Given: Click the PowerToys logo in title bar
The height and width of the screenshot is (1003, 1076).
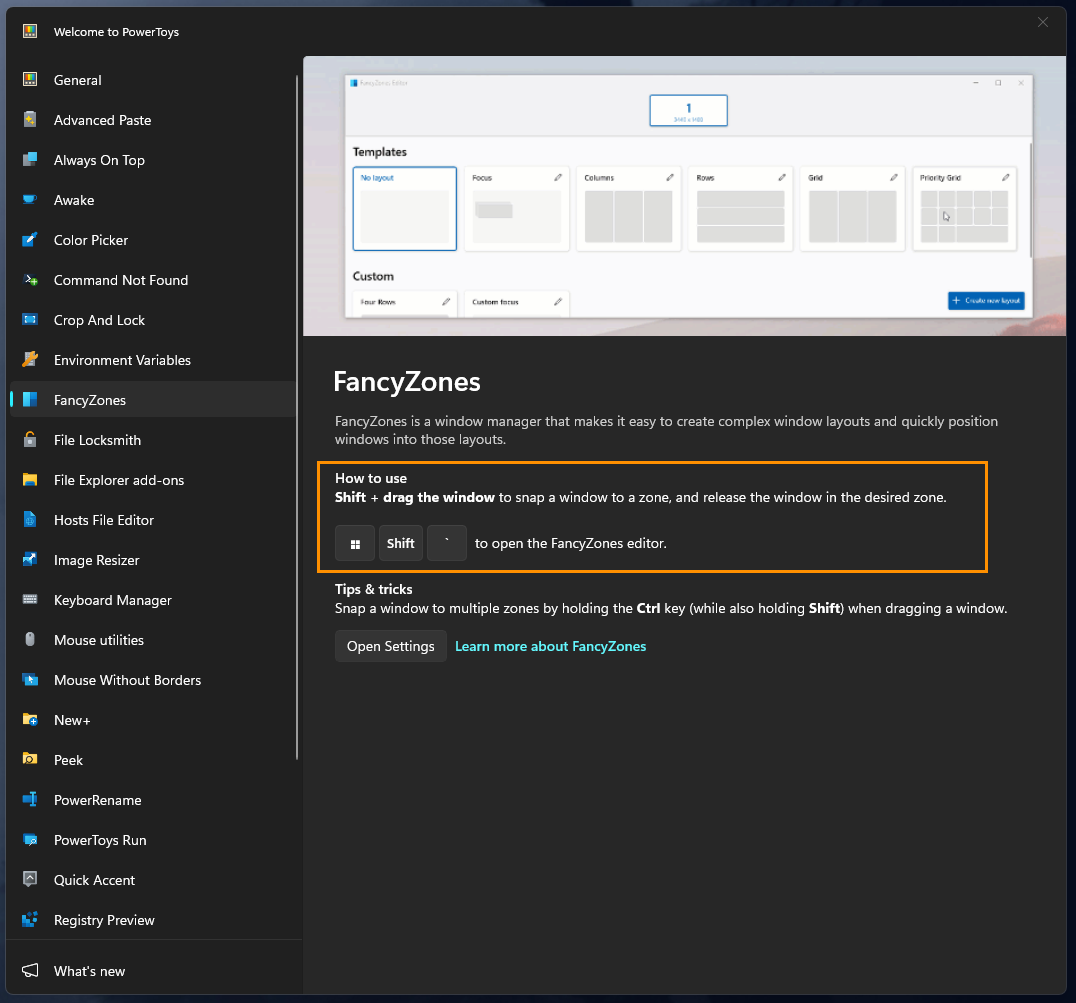Looking at the screenshot, I should [x=30, y=32].
